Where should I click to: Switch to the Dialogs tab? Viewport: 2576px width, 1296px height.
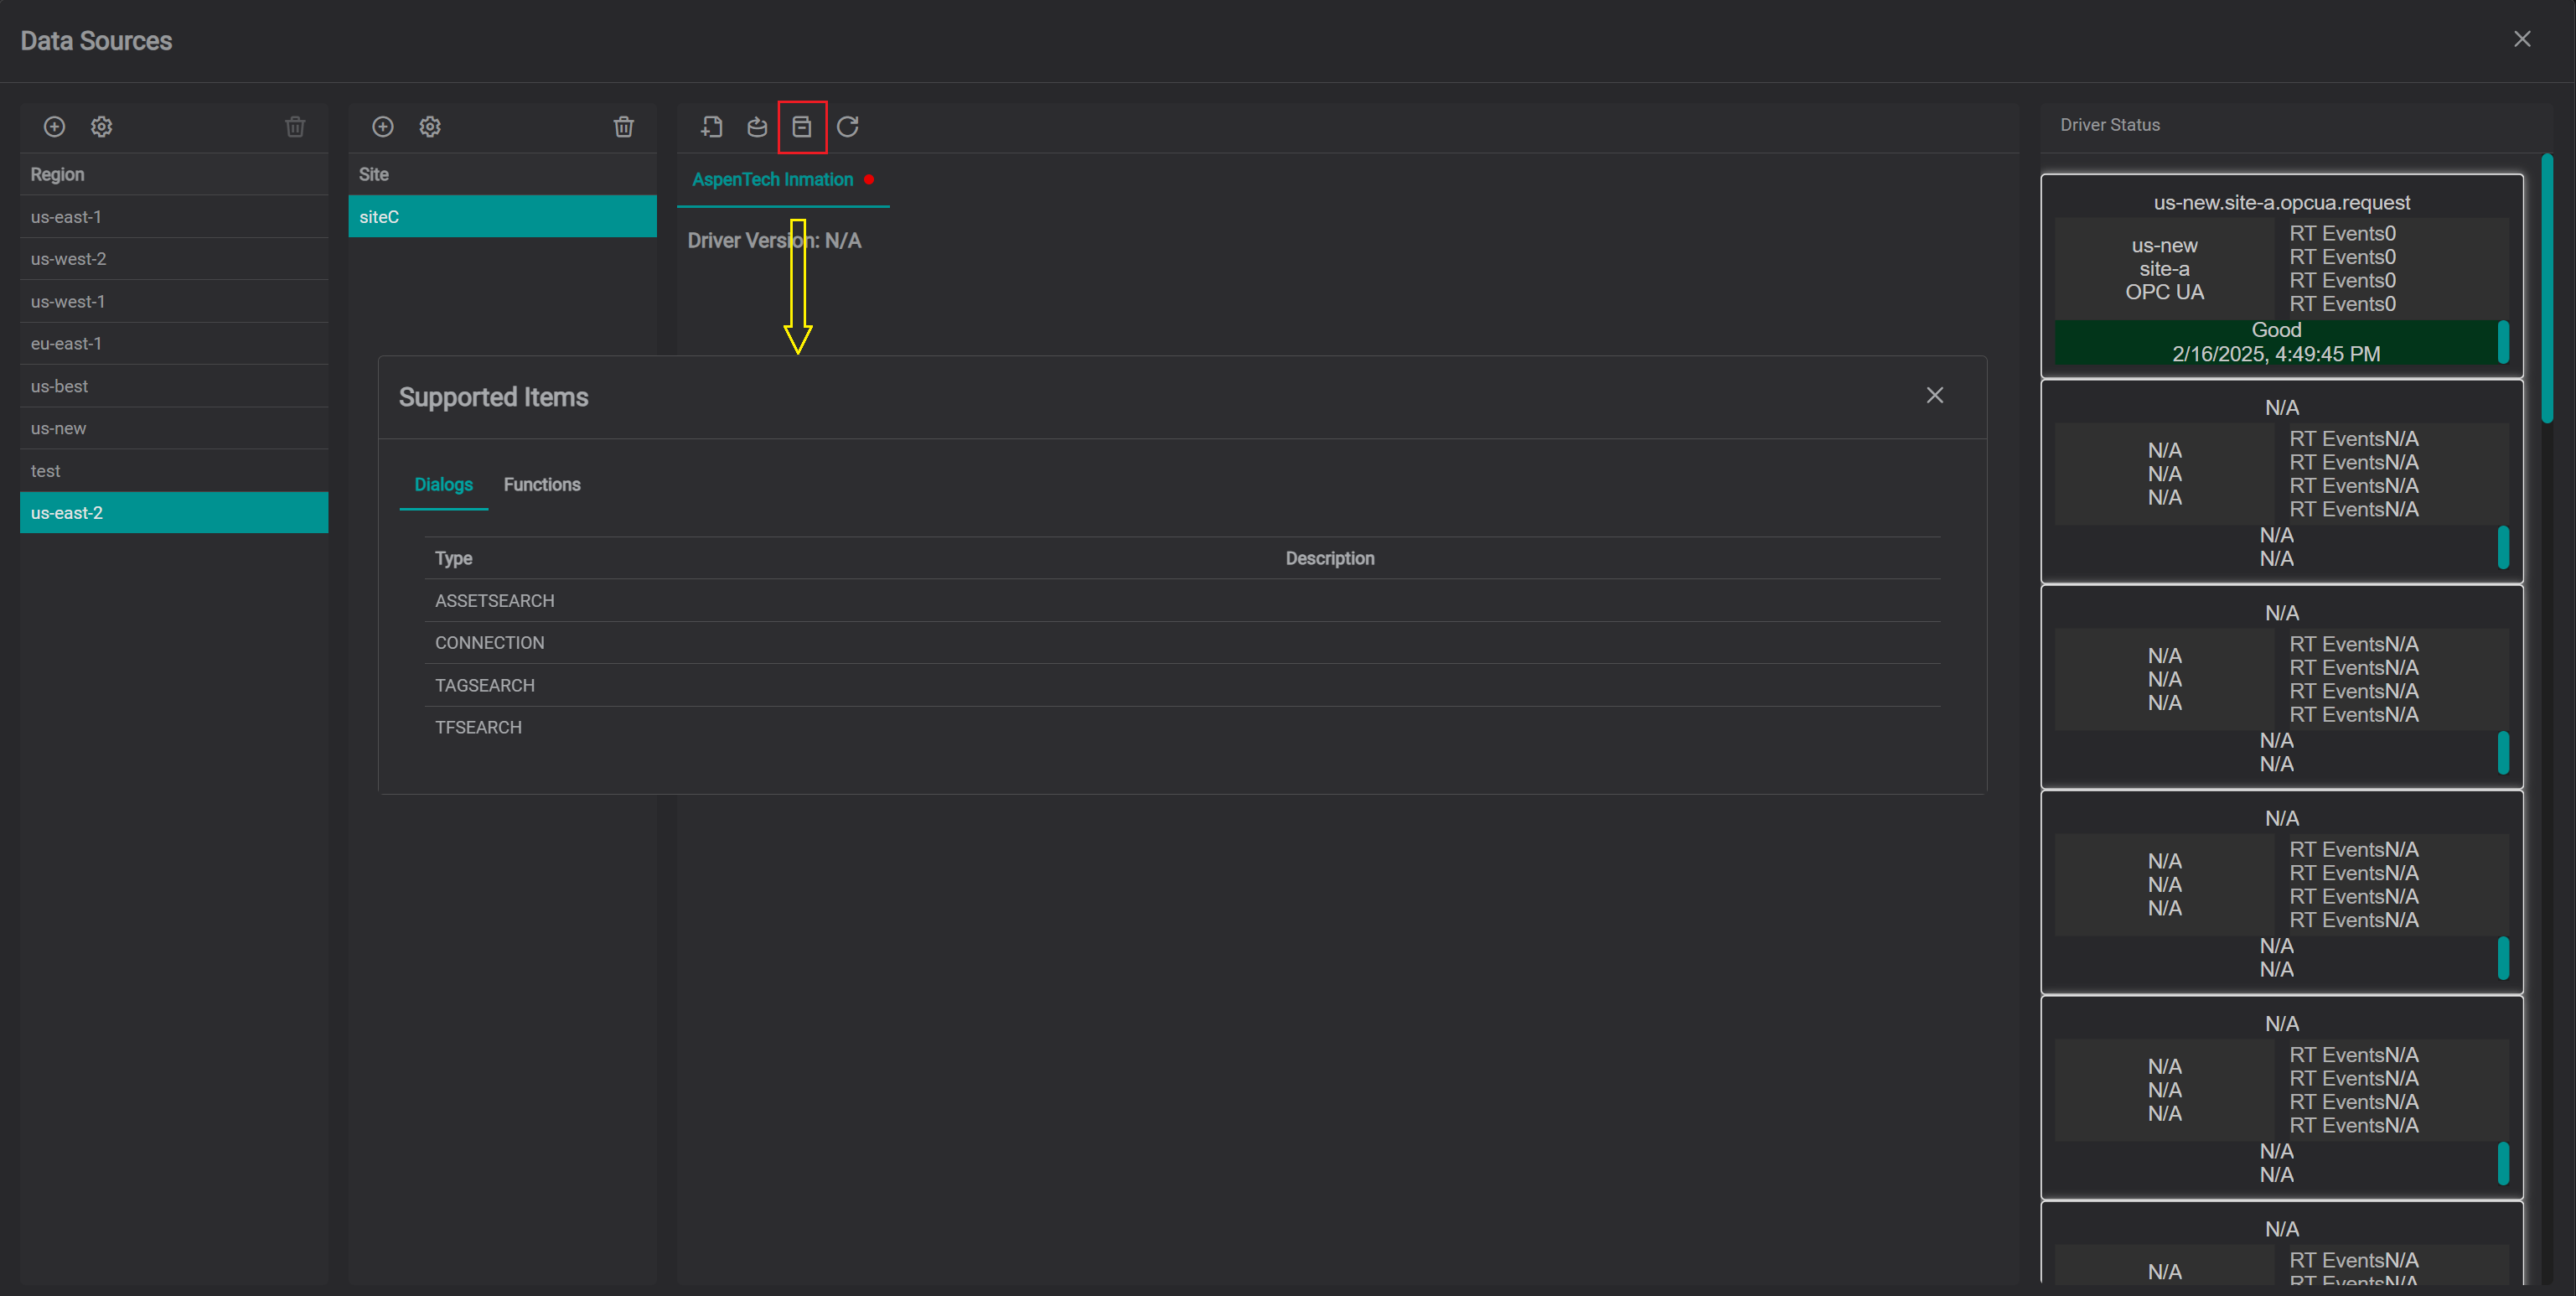pos(444,485)
